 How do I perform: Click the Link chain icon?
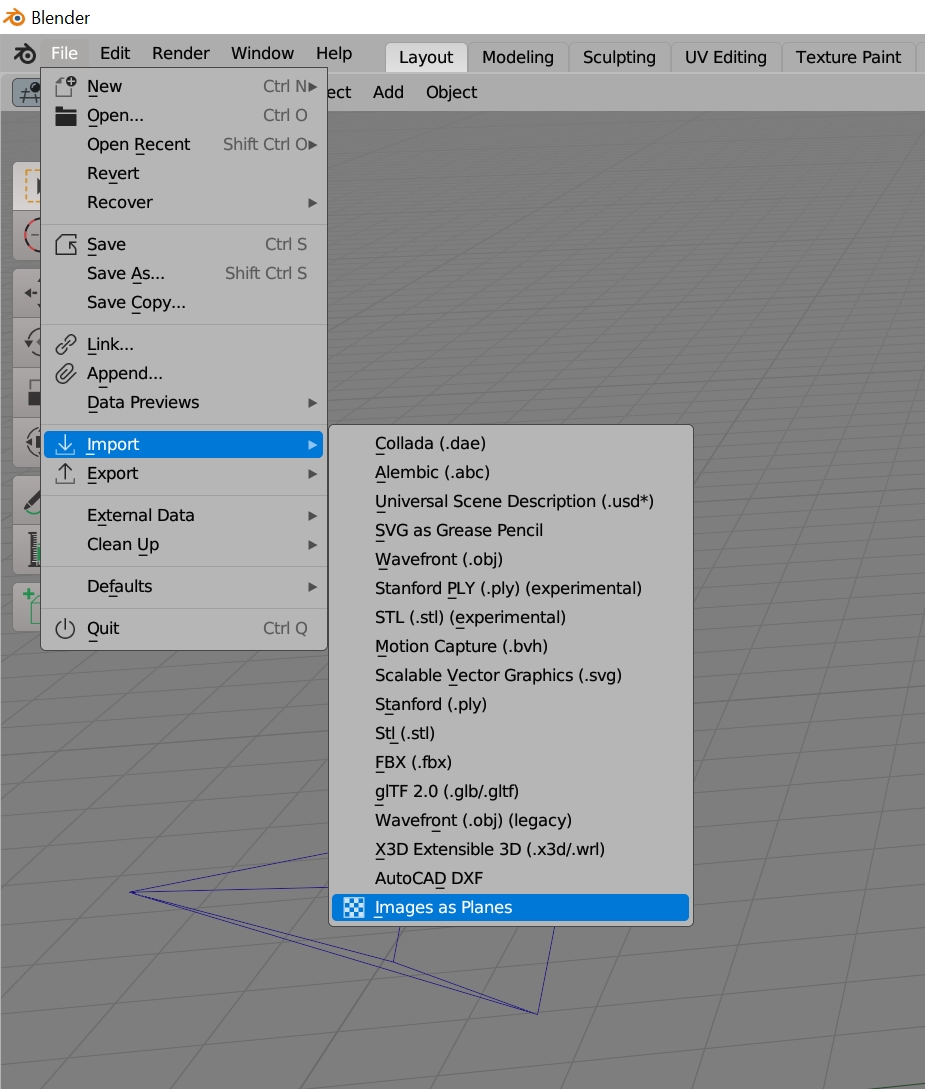click(65, 344)
